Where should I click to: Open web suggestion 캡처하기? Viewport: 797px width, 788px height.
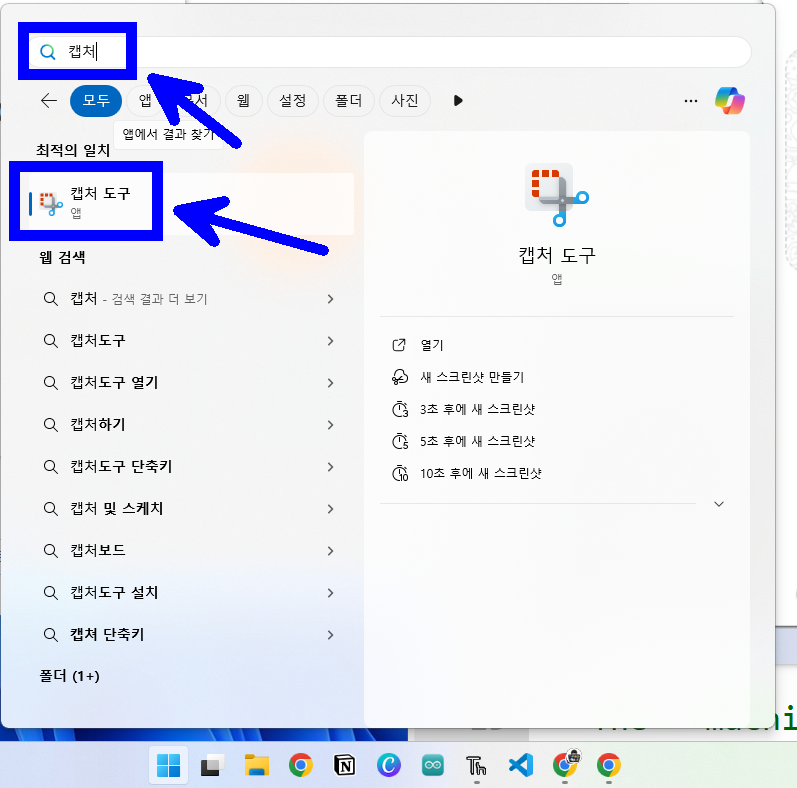98,425
